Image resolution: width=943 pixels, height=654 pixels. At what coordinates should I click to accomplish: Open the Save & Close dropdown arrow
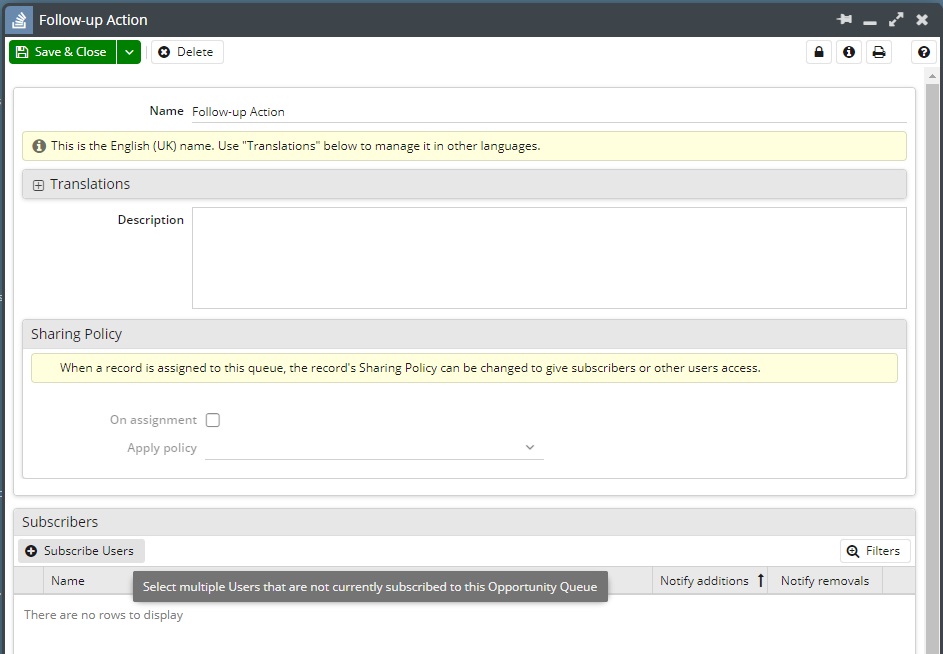coord(127,51)
